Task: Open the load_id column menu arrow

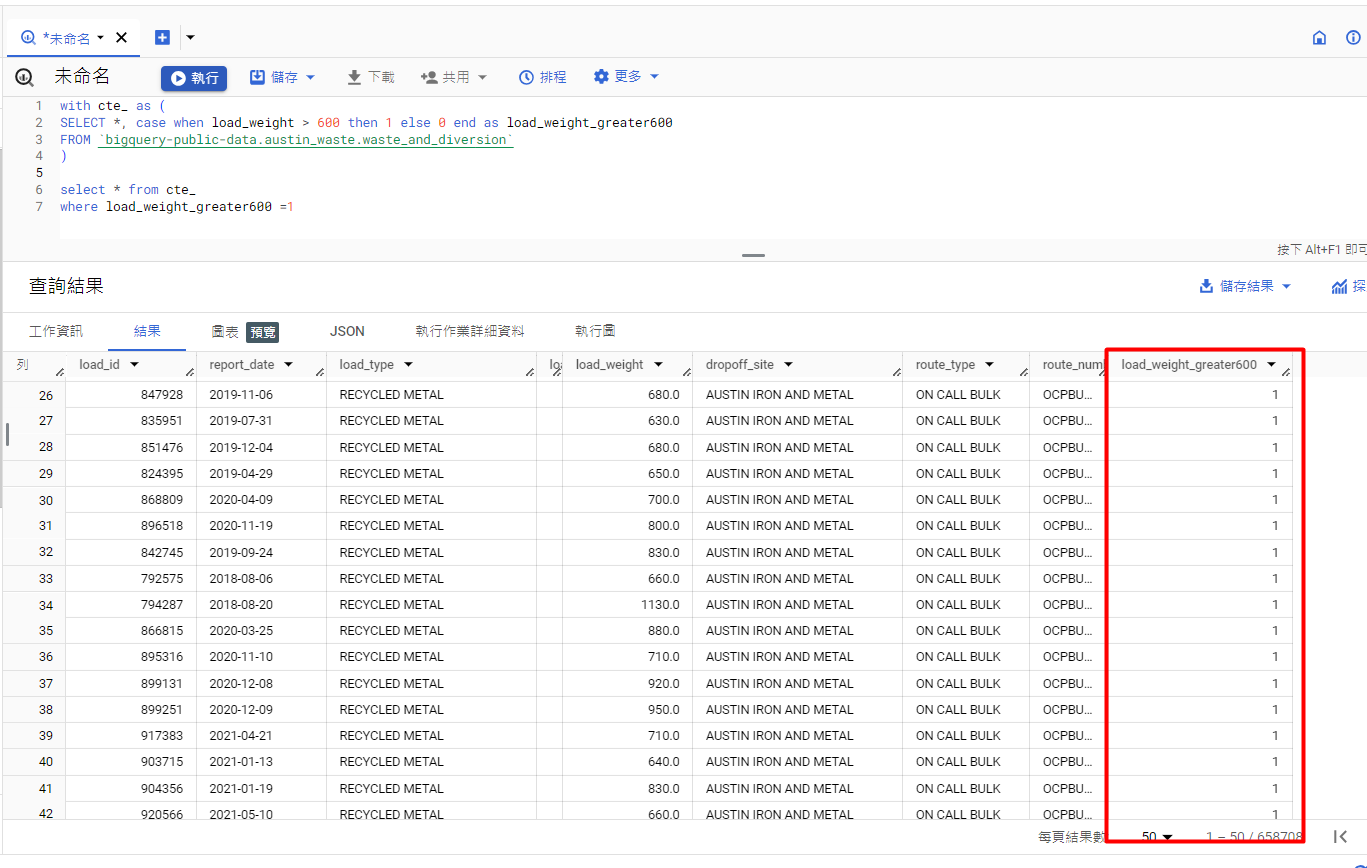Action: pos(134,365)
